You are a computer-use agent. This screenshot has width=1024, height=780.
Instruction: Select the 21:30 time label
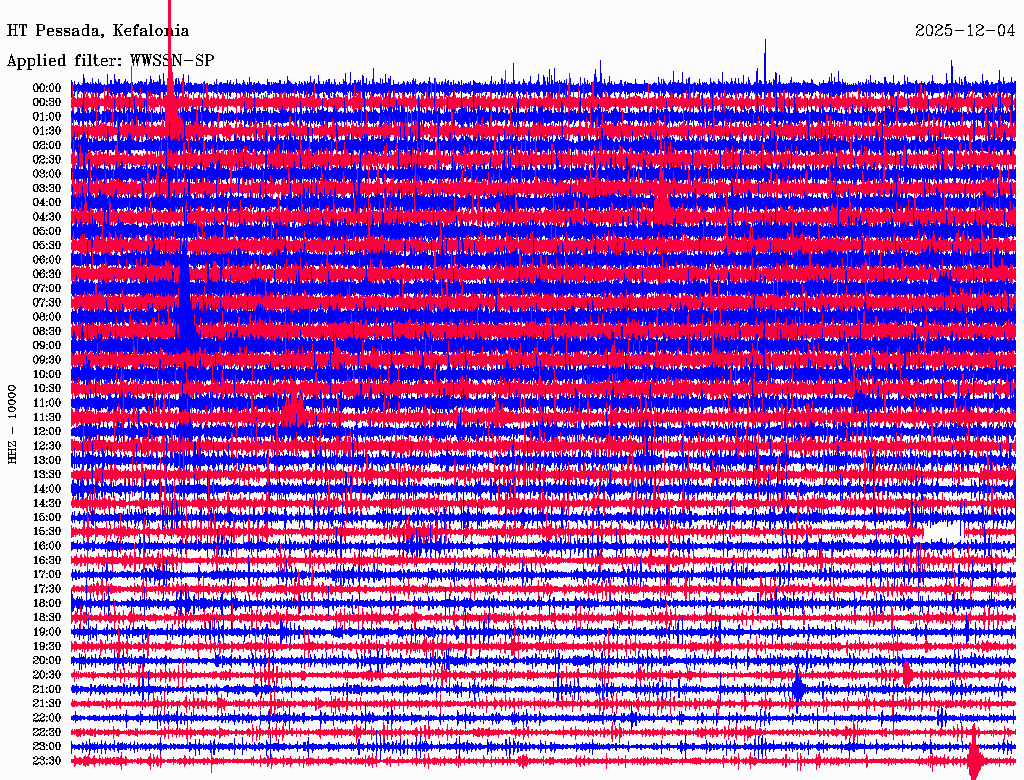(47, 704)
